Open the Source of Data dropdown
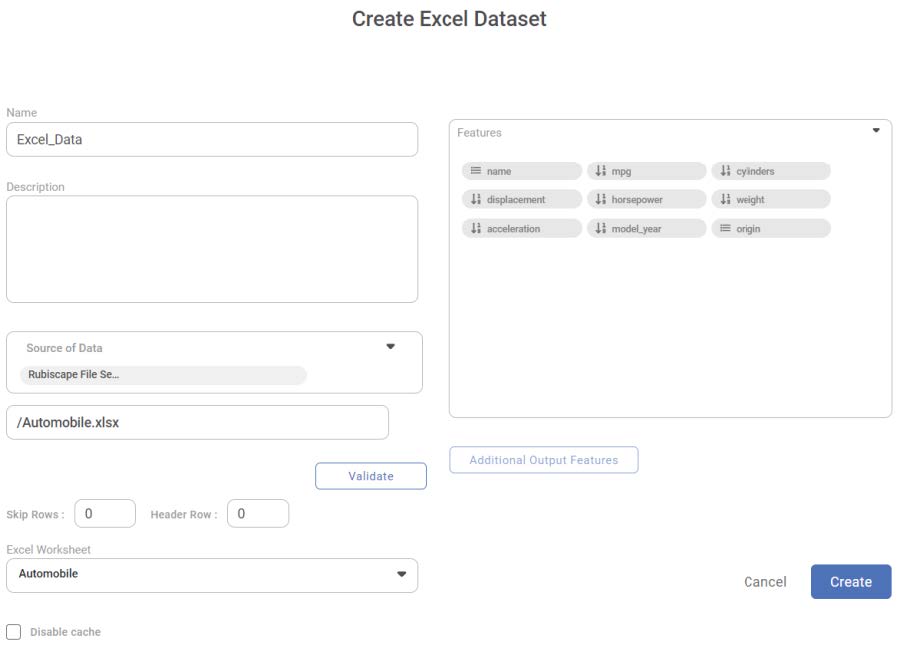Viewport: 897px width, 655px height. (390, 347)
